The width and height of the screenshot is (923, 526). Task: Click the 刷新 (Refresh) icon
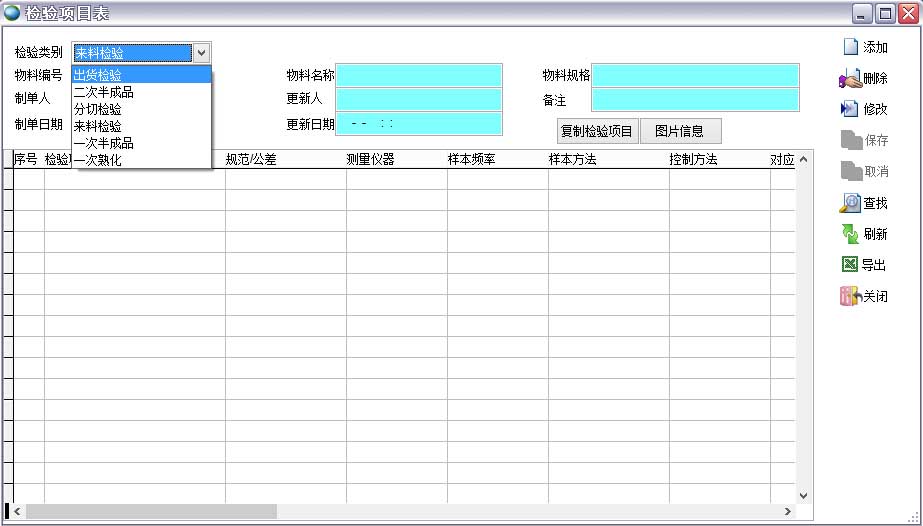[x=850, y=234]
